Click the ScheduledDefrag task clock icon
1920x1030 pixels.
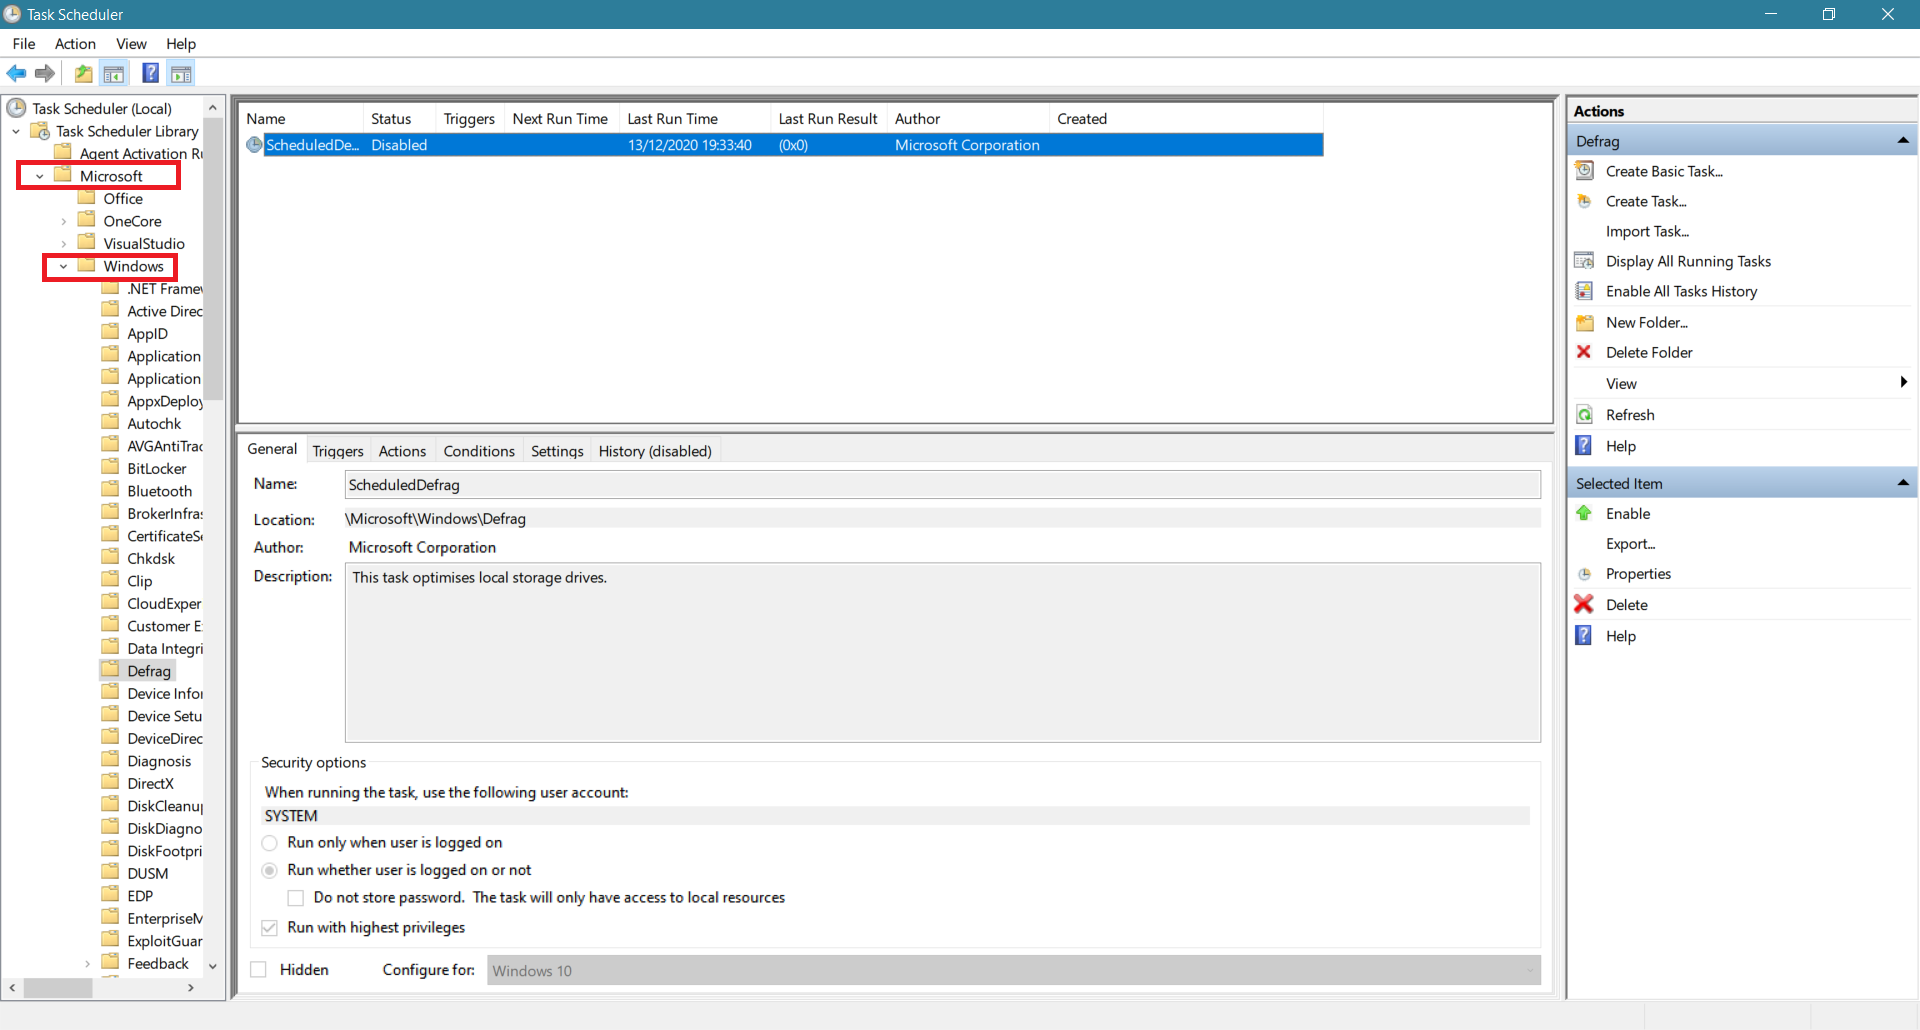click(255, 145)
